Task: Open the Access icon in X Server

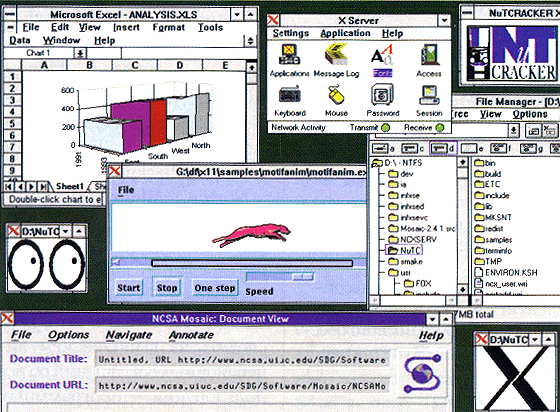Action: coord(429,60)
